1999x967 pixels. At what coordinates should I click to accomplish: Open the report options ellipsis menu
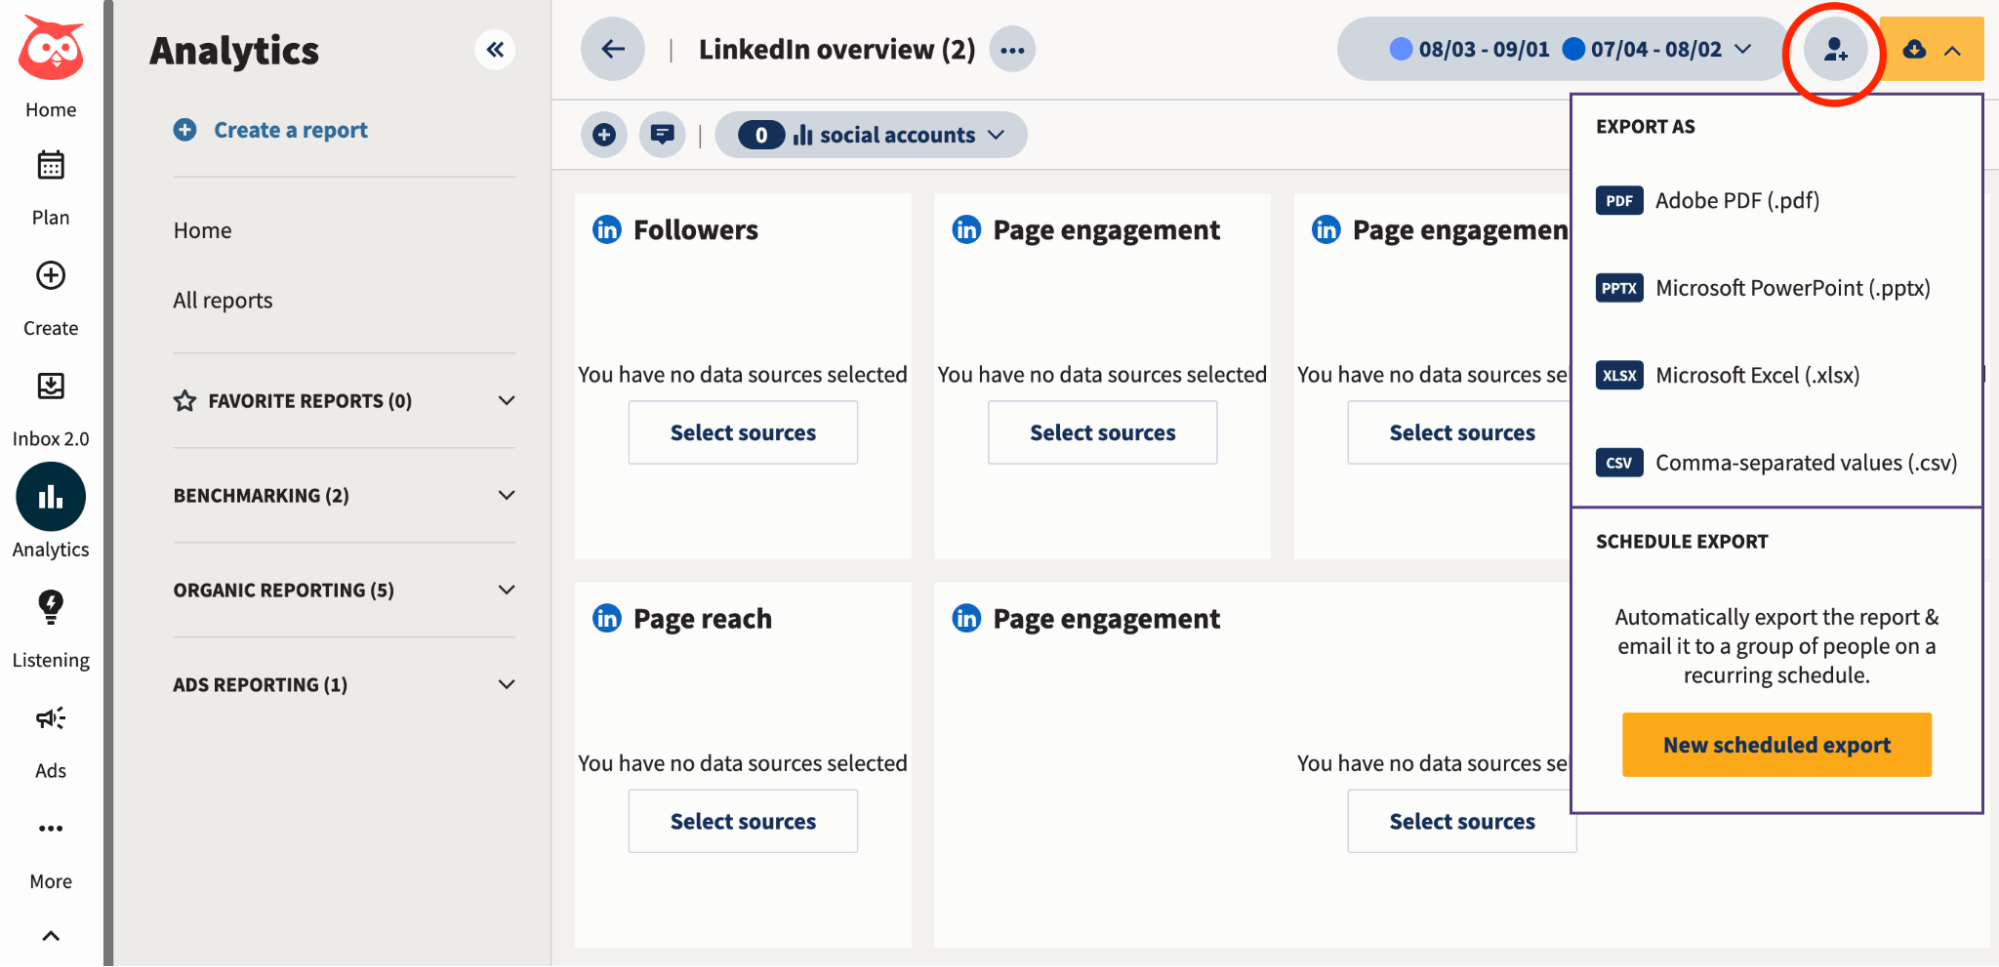pos(1012,49)
